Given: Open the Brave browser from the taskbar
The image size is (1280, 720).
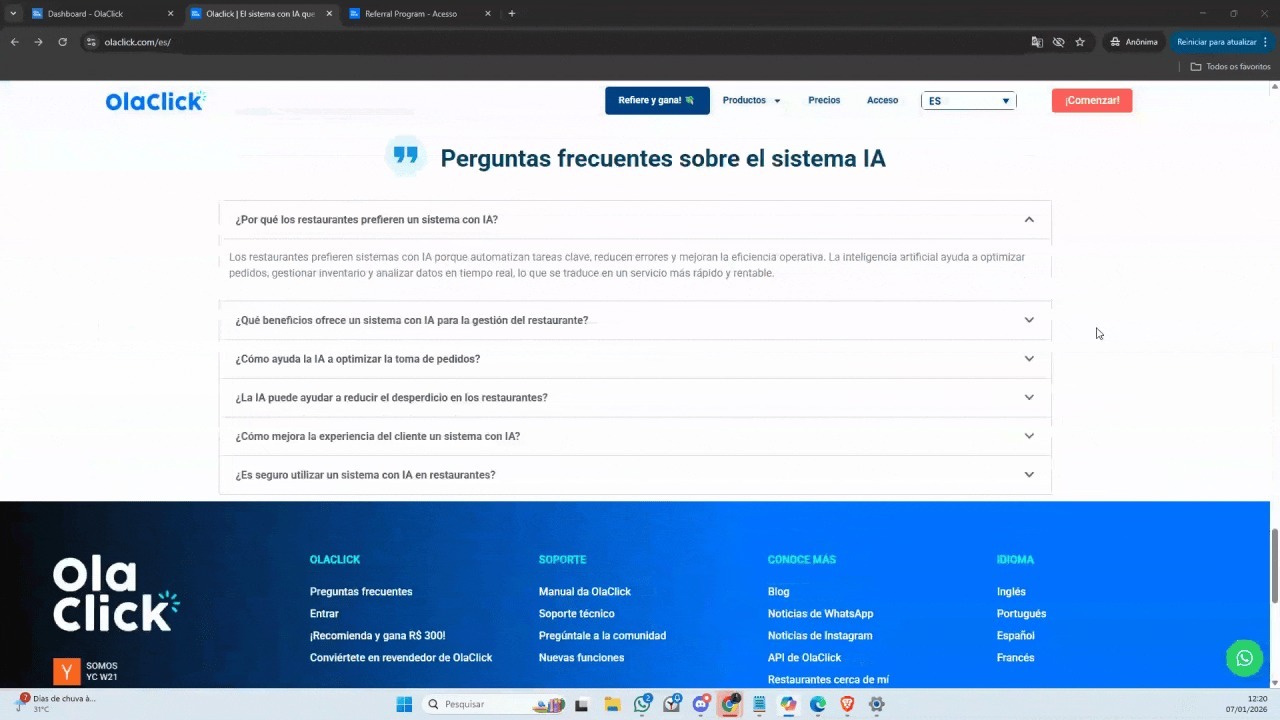Looking at the screenshot, I should pos(847,704).
